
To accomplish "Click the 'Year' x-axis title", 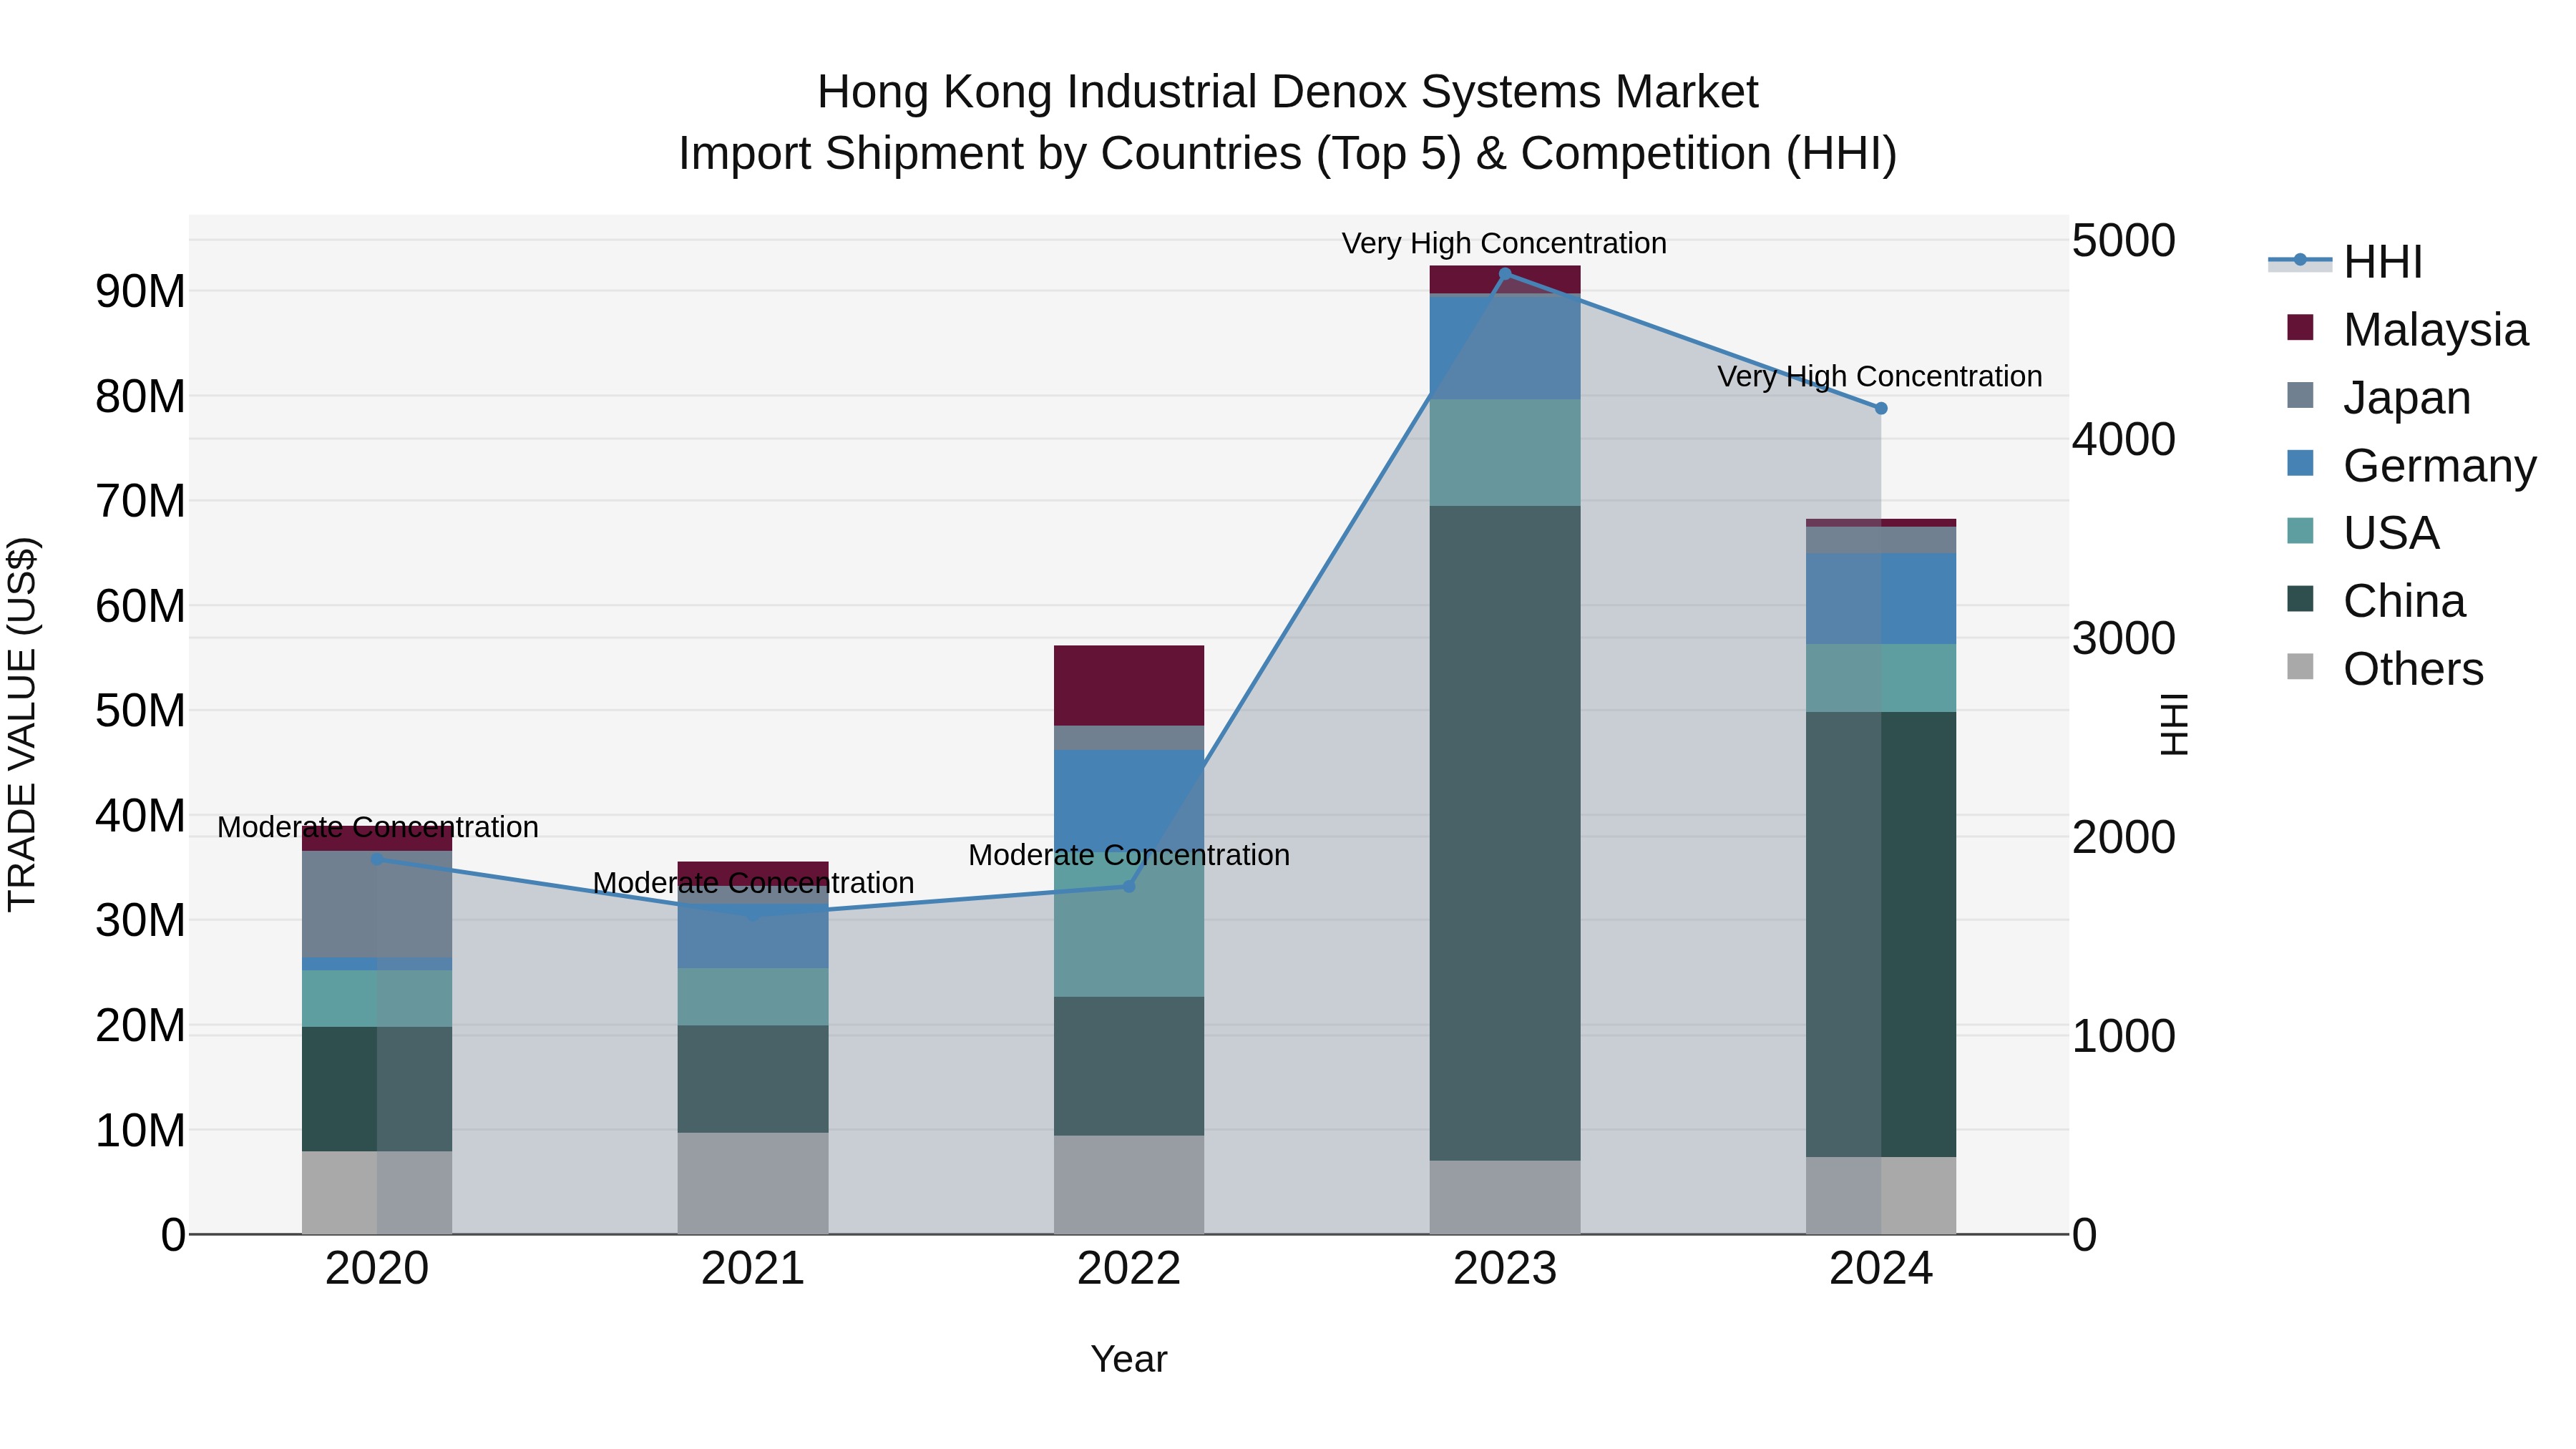I will [1129, 1359].
